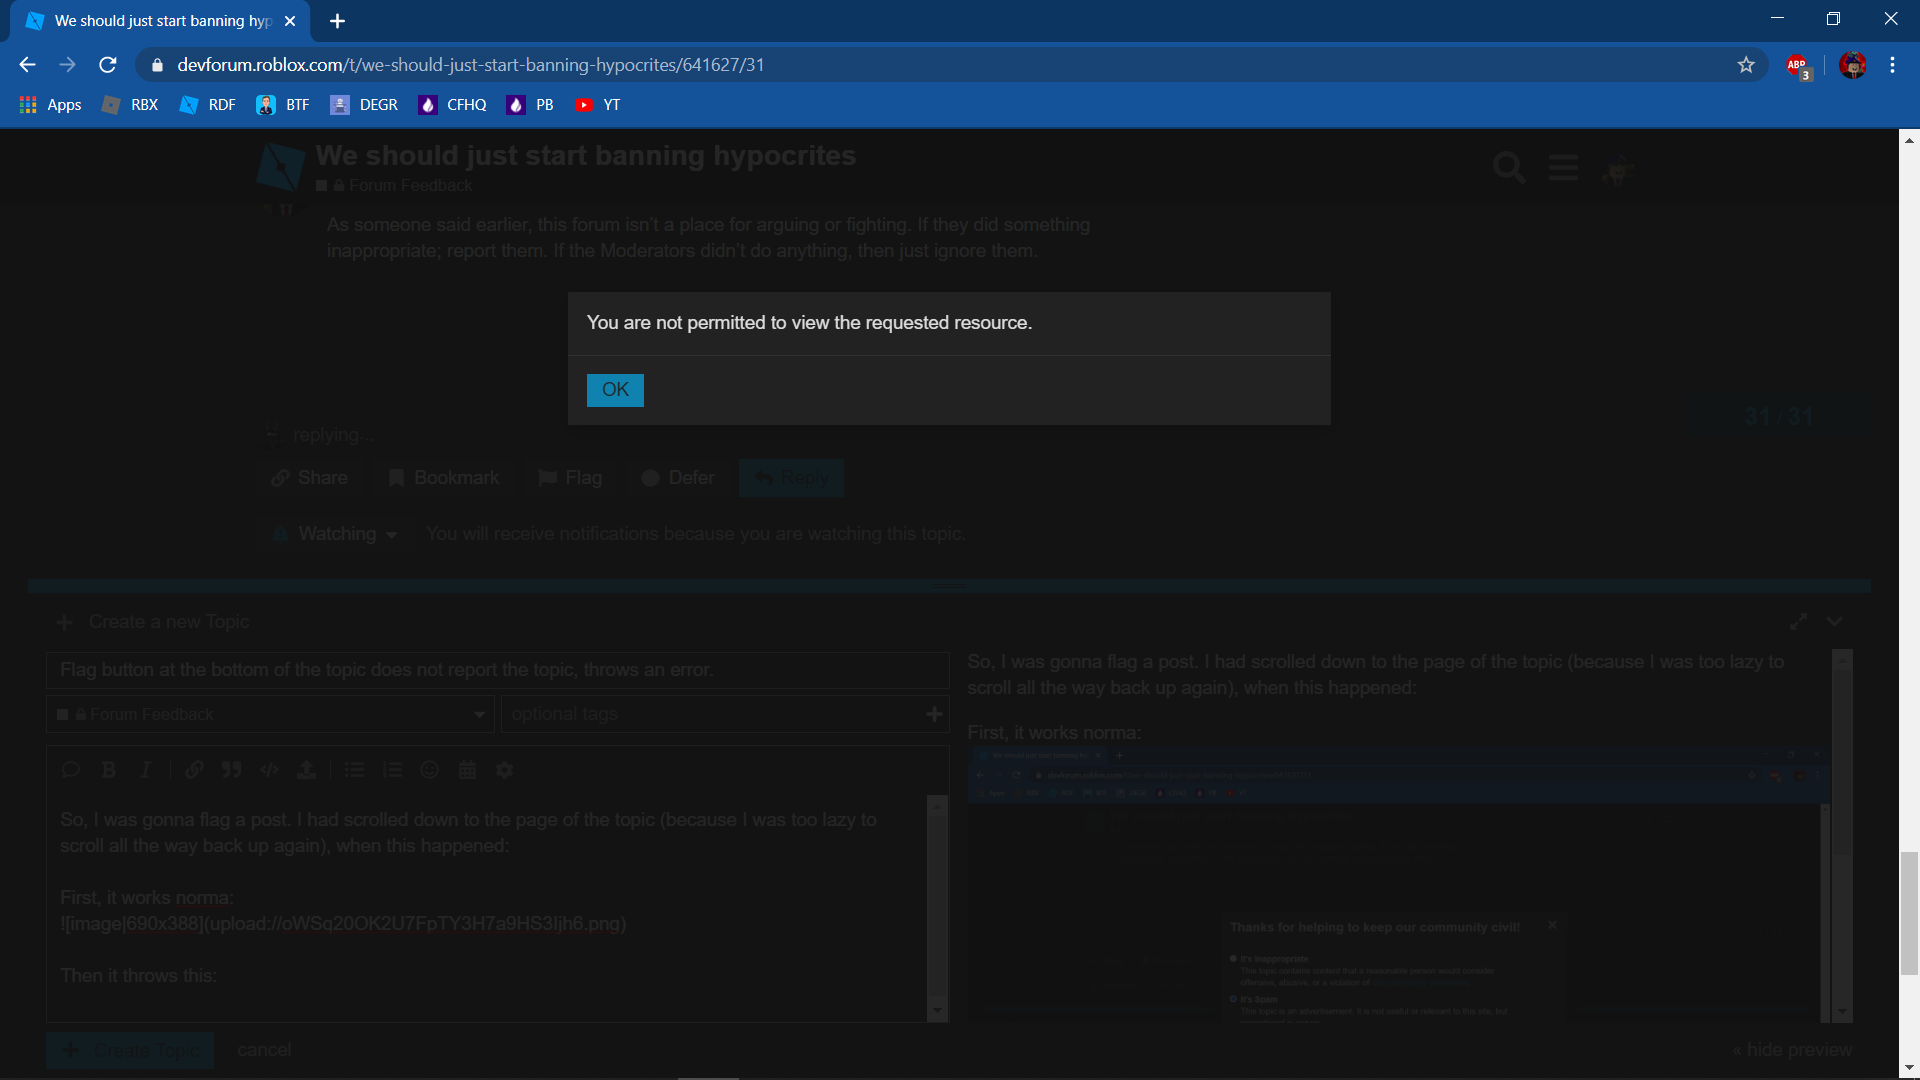Open the DEGR bookmark

364,105
